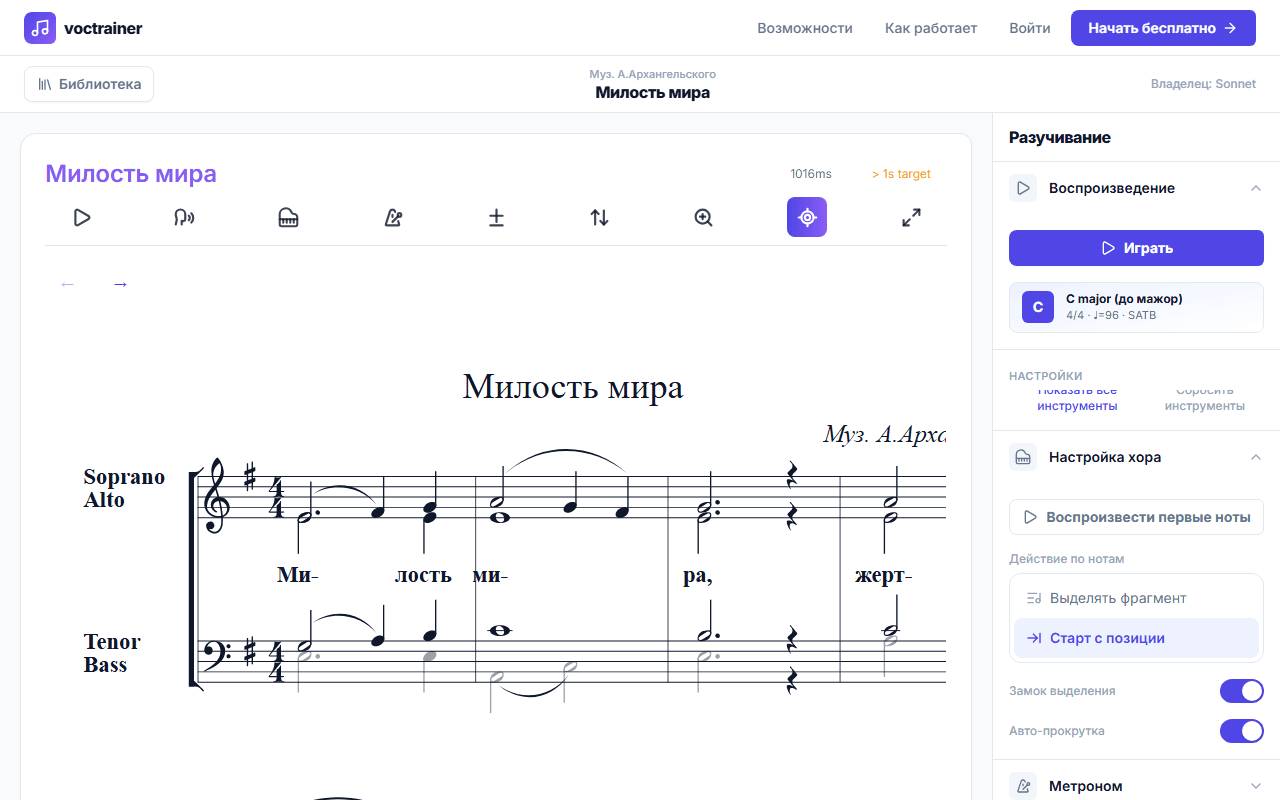The height and width of the screenshot is (800, 1280).
Task: Click Воспроизвести первые ноты button
Action: [x=1136, y=517]
